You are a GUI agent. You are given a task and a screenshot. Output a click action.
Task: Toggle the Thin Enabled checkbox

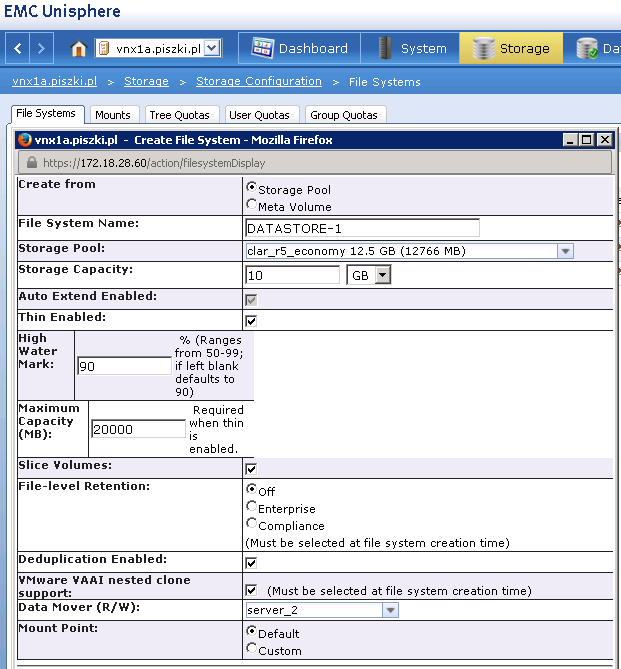[251, 321]
